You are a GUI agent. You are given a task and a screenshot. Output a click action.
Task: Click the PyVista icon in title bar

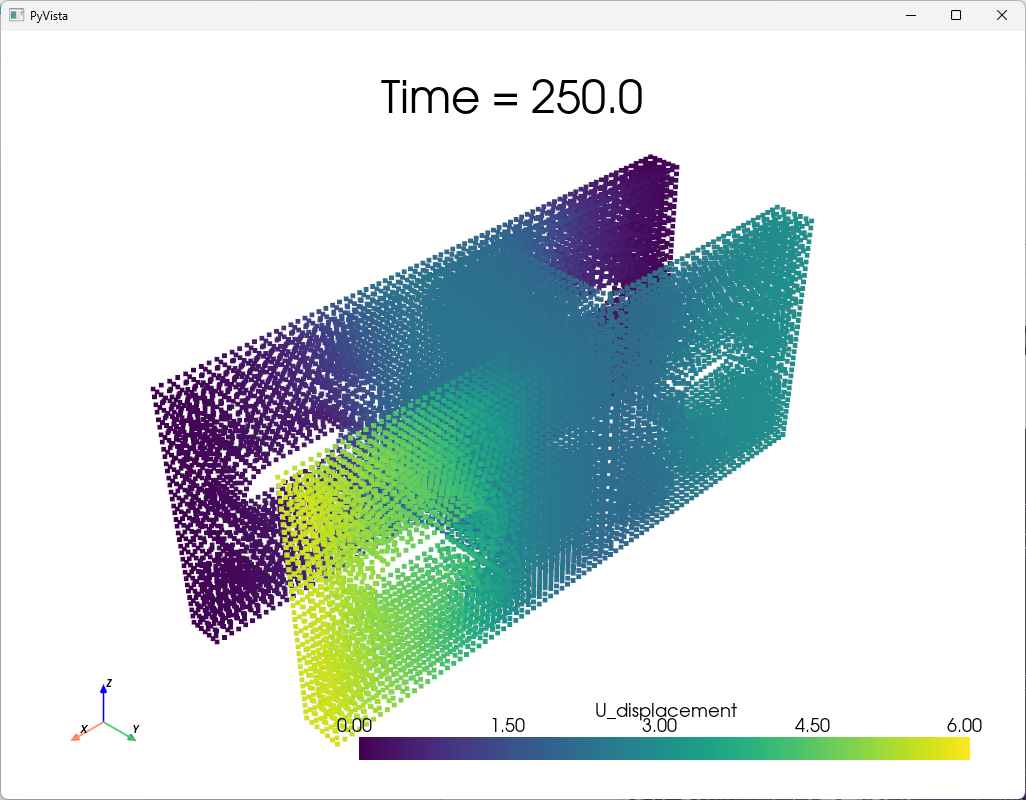pyautogui.click(x=16, y=15)
